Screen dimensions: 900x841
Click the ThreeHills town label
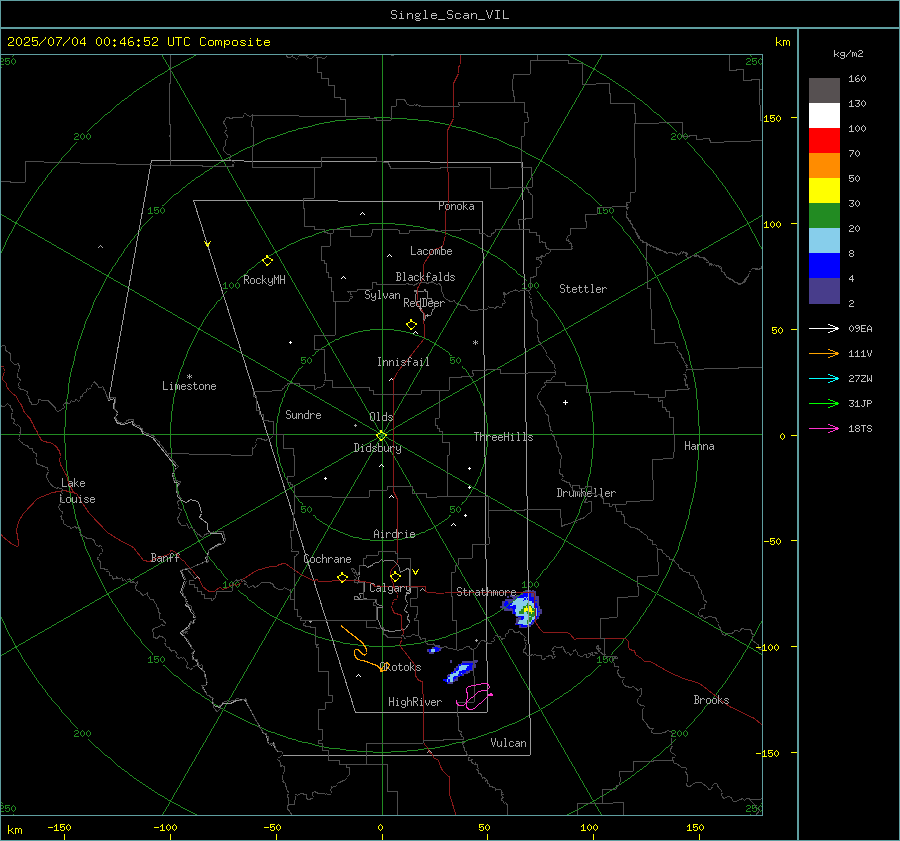[503, 437]
